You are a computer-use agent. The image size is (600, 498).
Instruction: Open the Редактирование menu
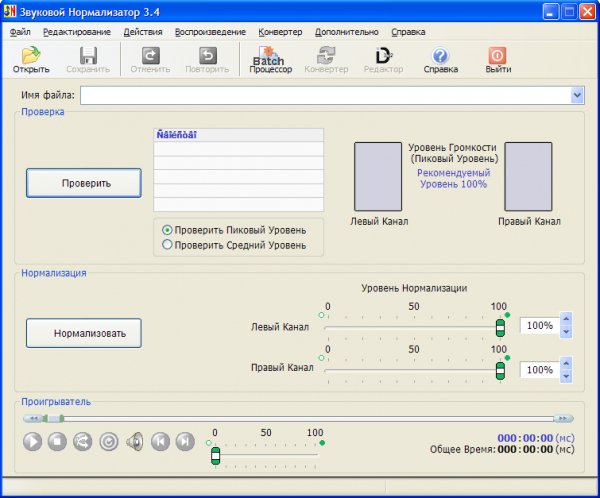click(x=77, y=32)
